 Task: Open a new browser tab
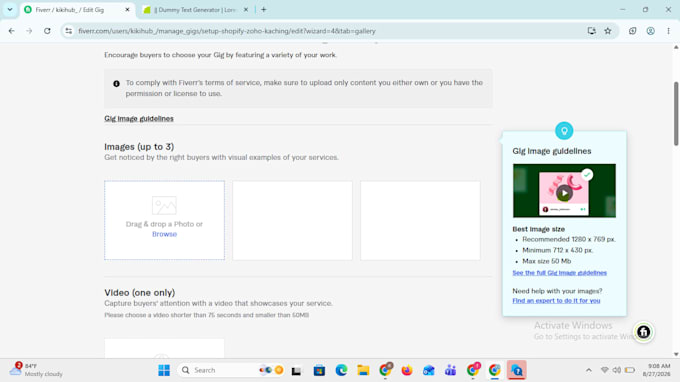[x=264, y=10]
